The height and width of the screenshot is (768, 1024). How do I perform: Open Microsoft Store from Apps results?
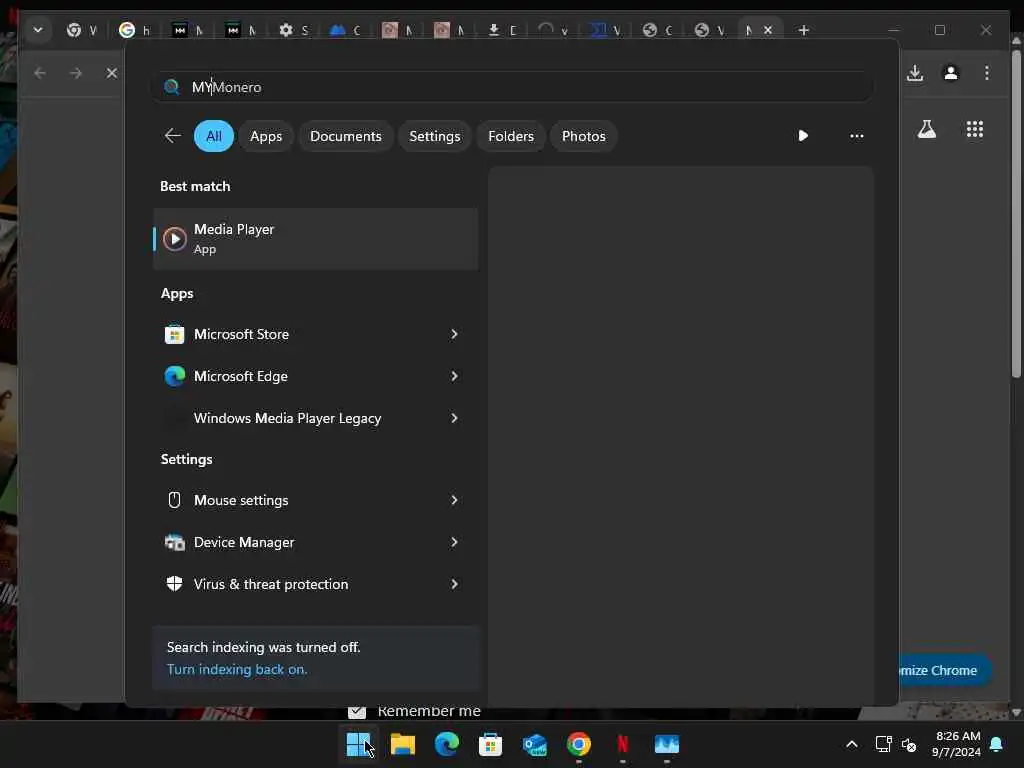(x=300, y=334)
